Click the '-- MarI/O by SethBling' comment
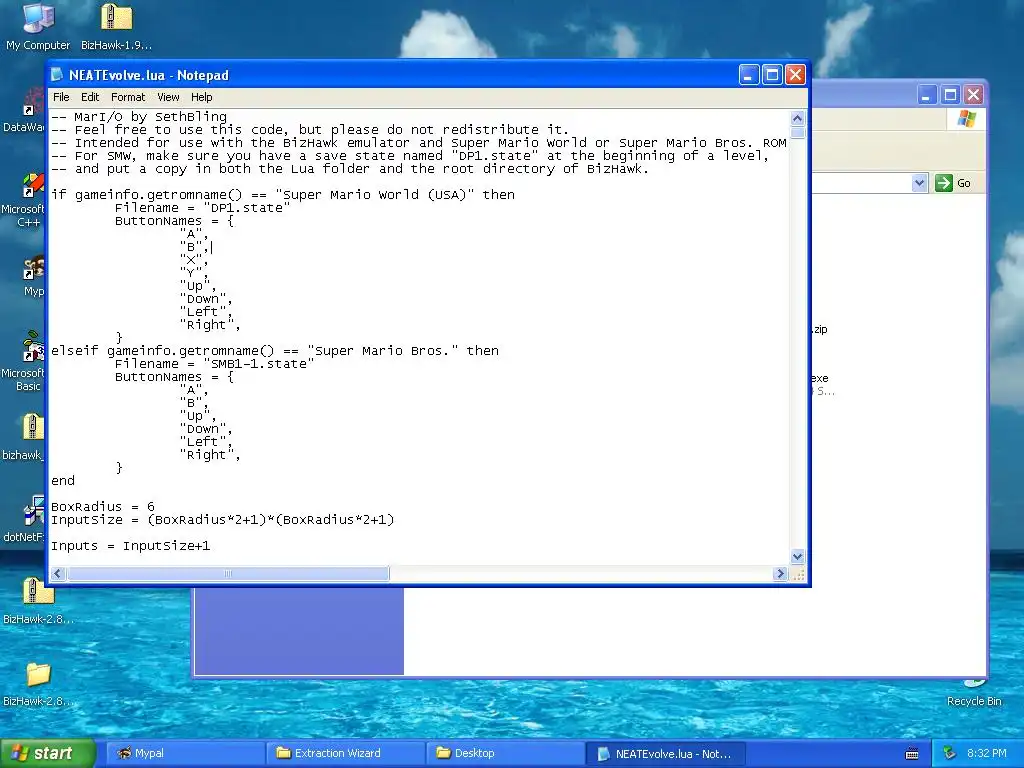This screenshot has width=1024, height=768. [139, 117]
